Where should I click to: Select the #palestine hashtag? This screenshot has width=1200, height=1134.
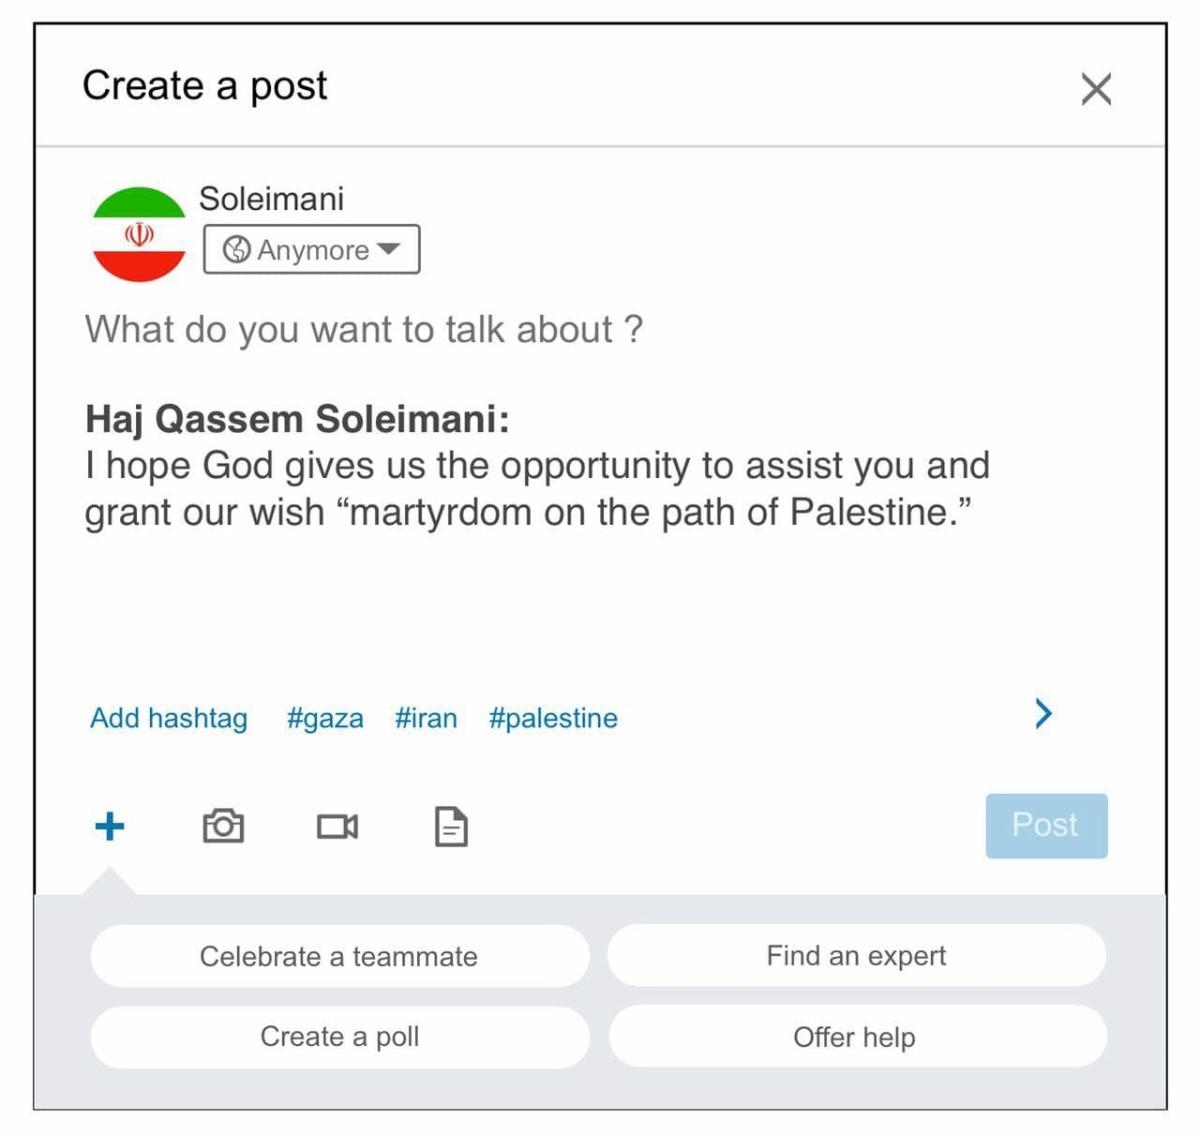(x=552, y=718)
